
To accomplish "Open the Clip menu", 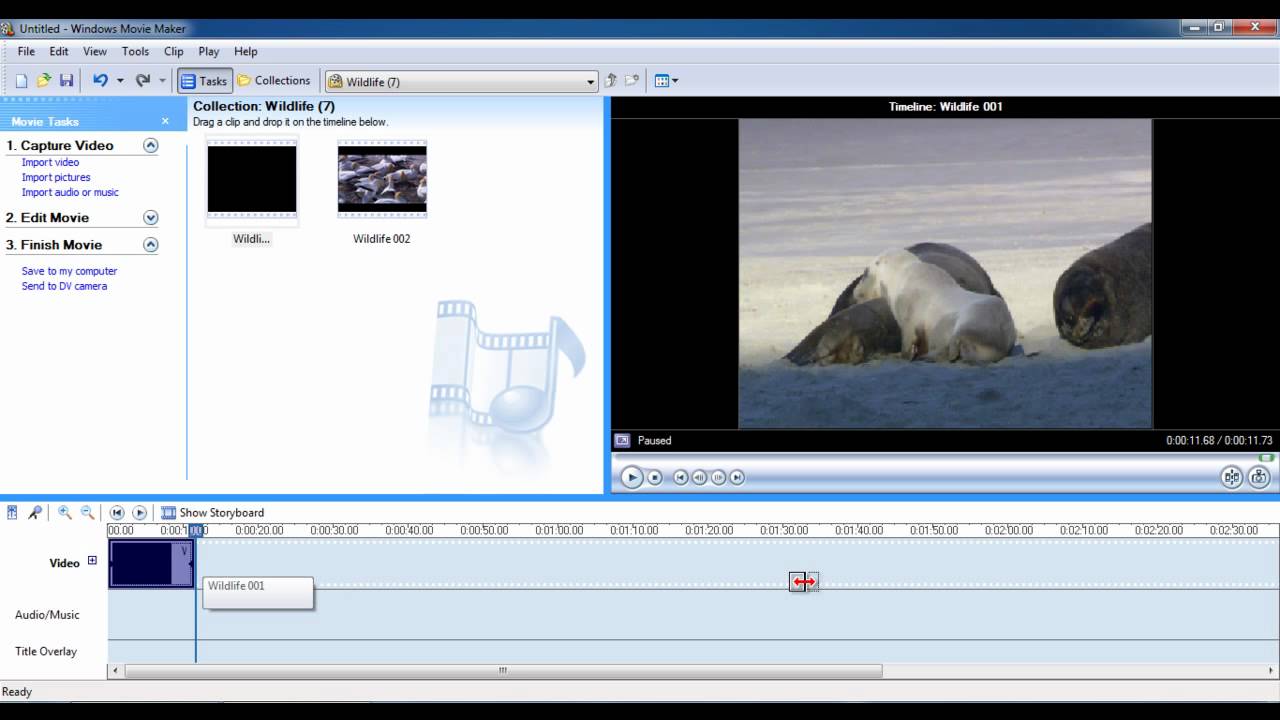I will tap(174, 52).
